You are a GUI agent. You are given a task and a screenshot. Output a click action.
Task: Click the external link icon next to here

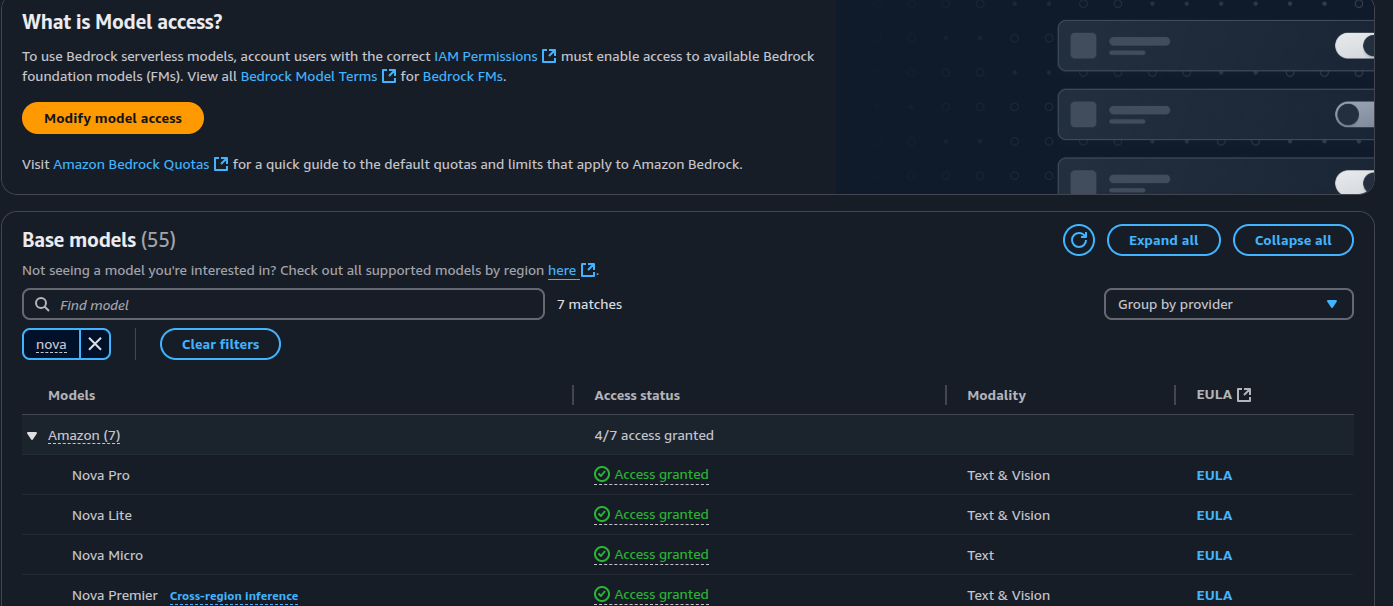(x=589, y=270)
